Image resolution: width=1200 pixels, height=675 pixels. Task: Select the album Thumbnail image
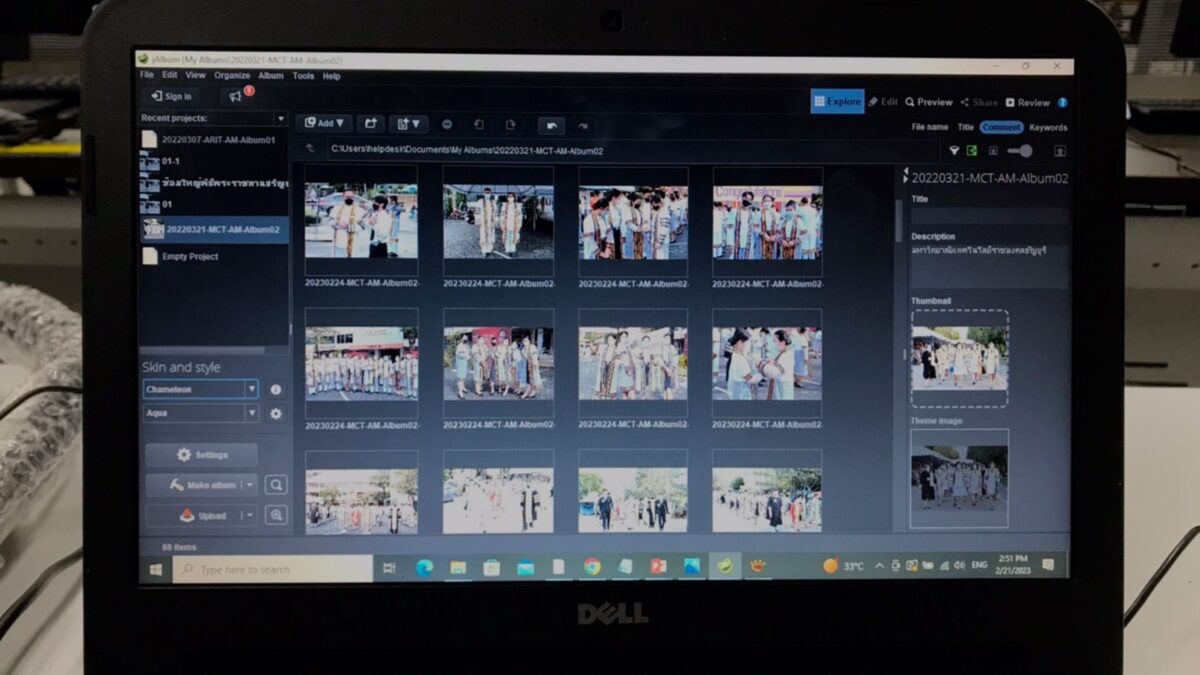click(959, 358)
